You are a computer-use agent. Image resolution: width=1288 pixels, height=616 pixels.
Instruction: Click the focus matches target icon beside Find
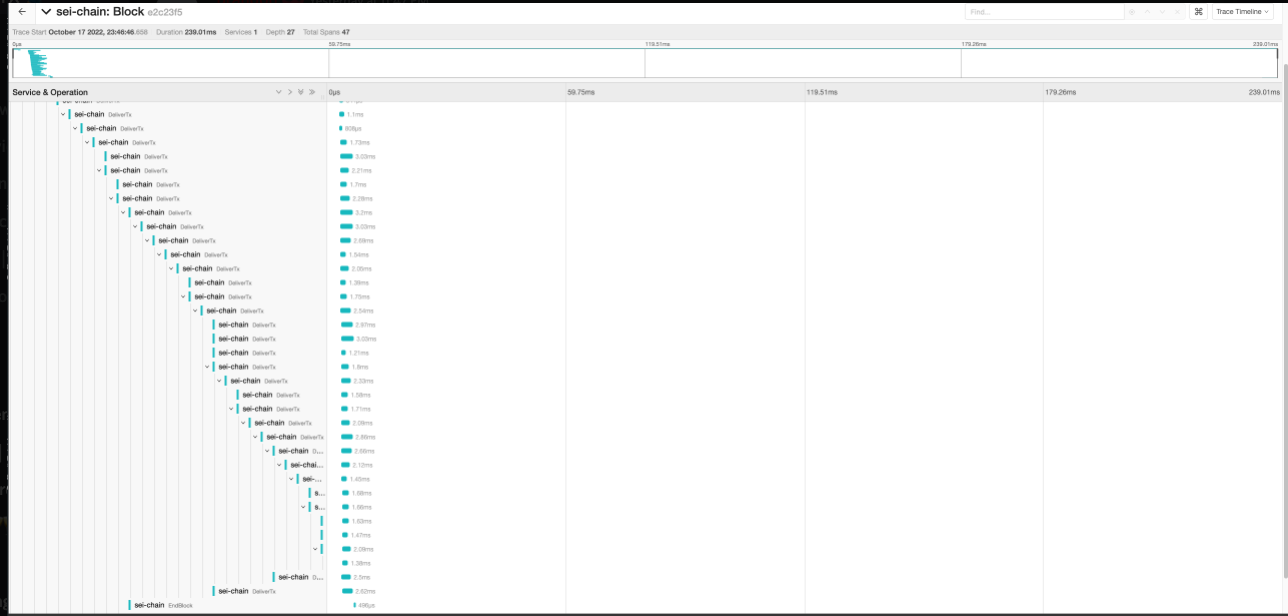tap(1133, 12)
